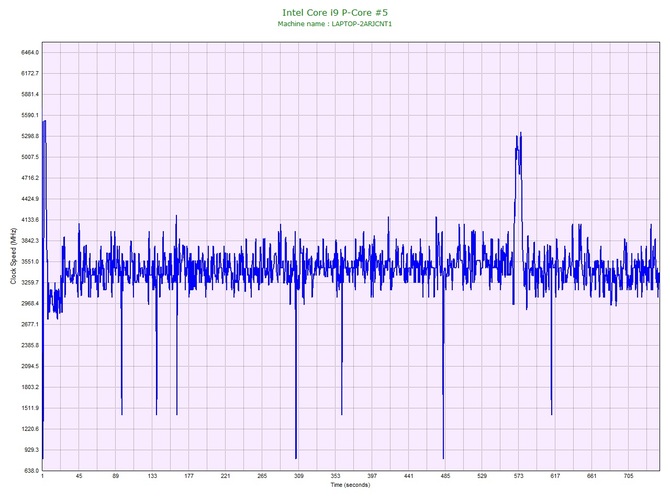Select the 2968.4 y-axis value

30,304
